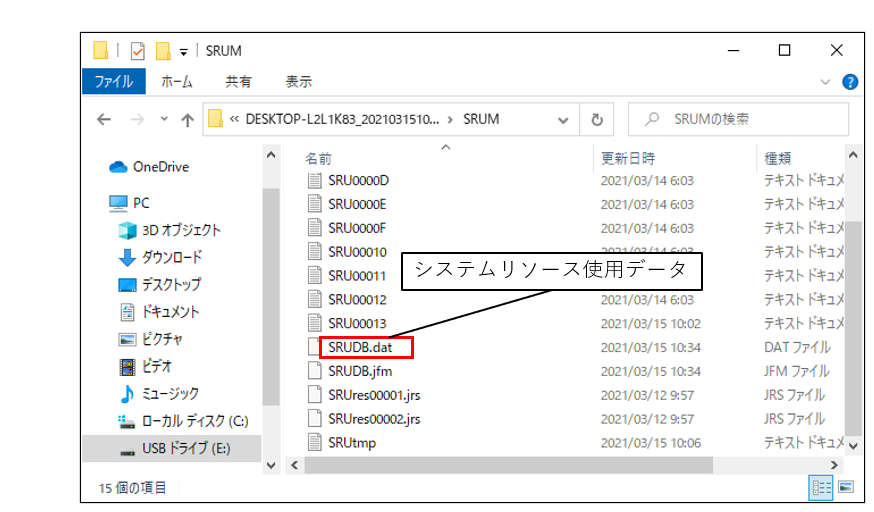Image resolution: width=874 pixels, height=512 pixels.
Task: Select PC in navigation pane
Action: coord(129,203)
